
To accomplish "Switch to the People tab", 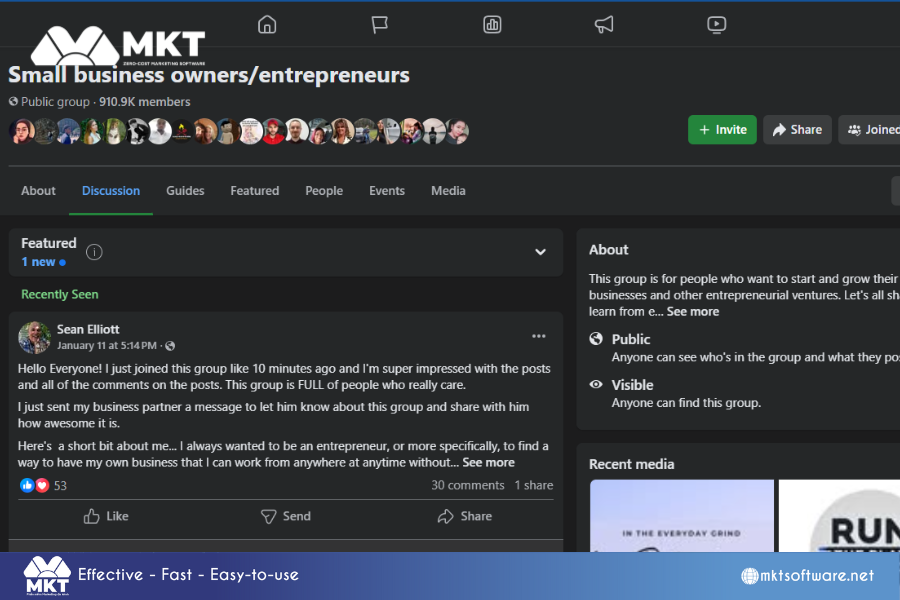I will 324,191.
